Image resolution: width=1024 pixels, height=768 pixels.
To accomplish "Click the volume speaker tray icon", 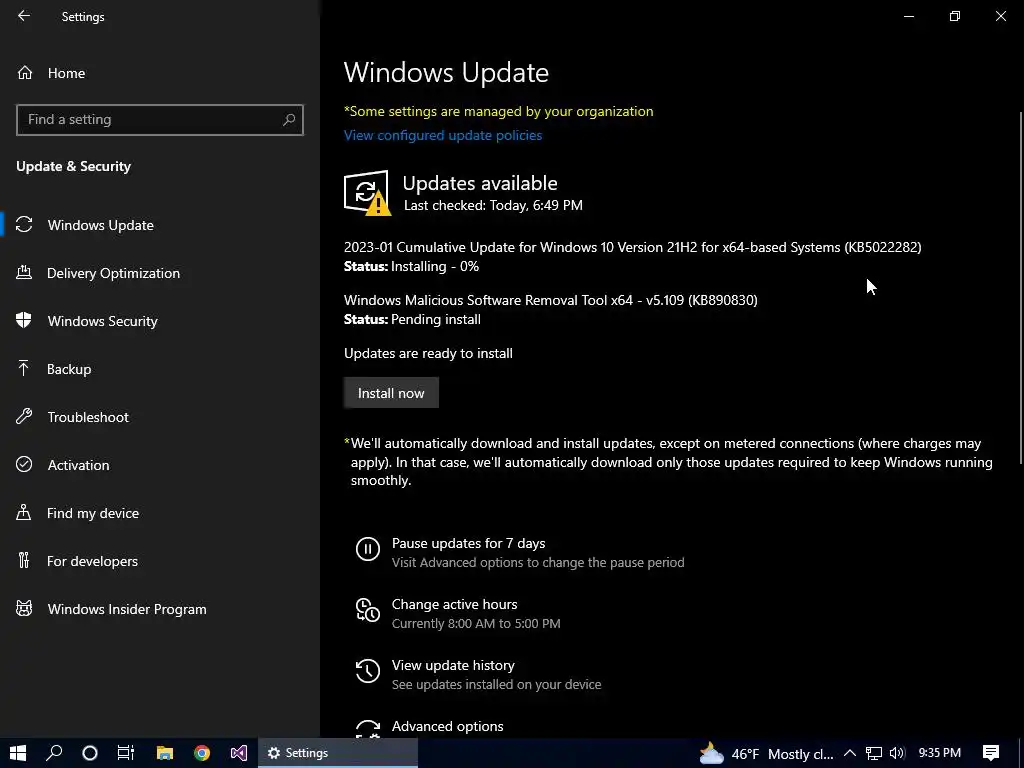I will (897, 753).
